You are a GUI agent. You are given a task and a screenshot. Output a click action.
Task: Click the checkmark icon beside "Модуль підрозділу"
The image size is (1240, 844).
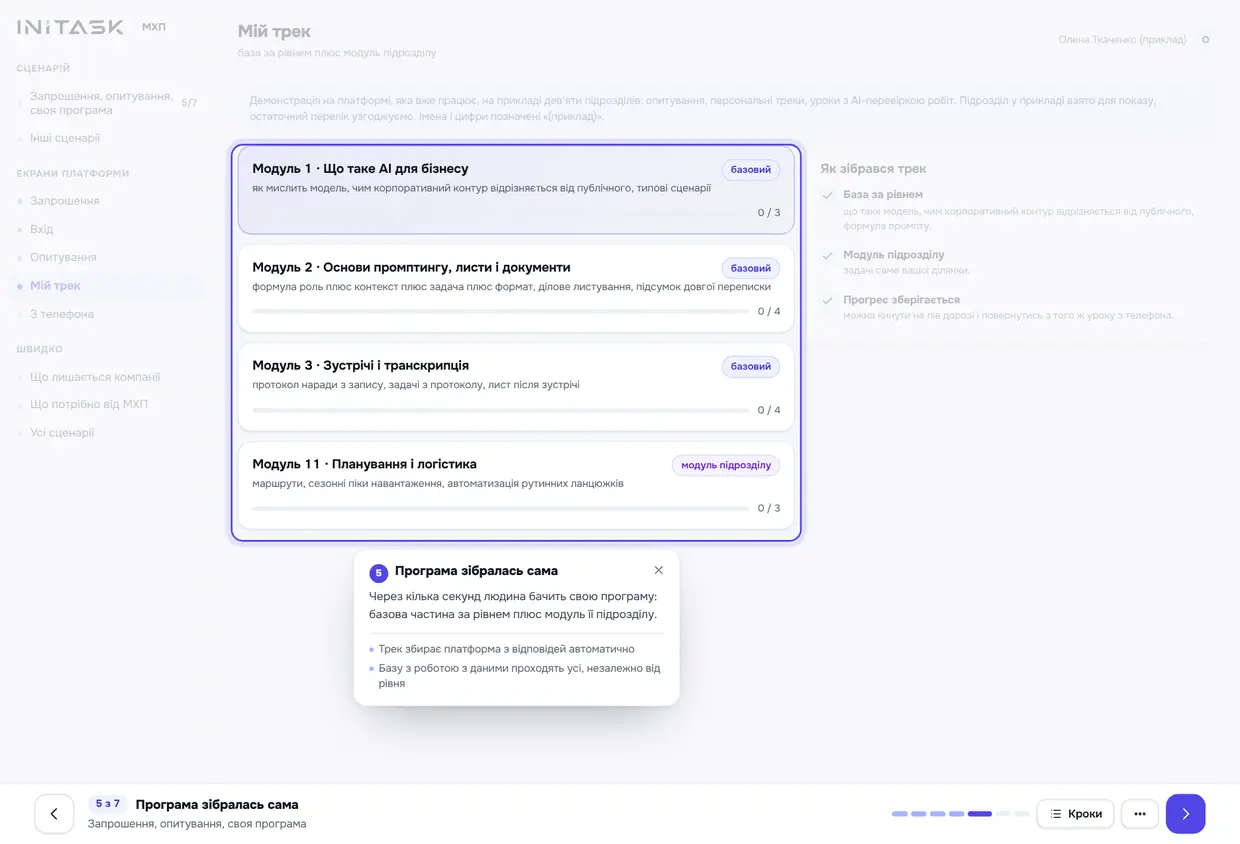pos(827,255)
